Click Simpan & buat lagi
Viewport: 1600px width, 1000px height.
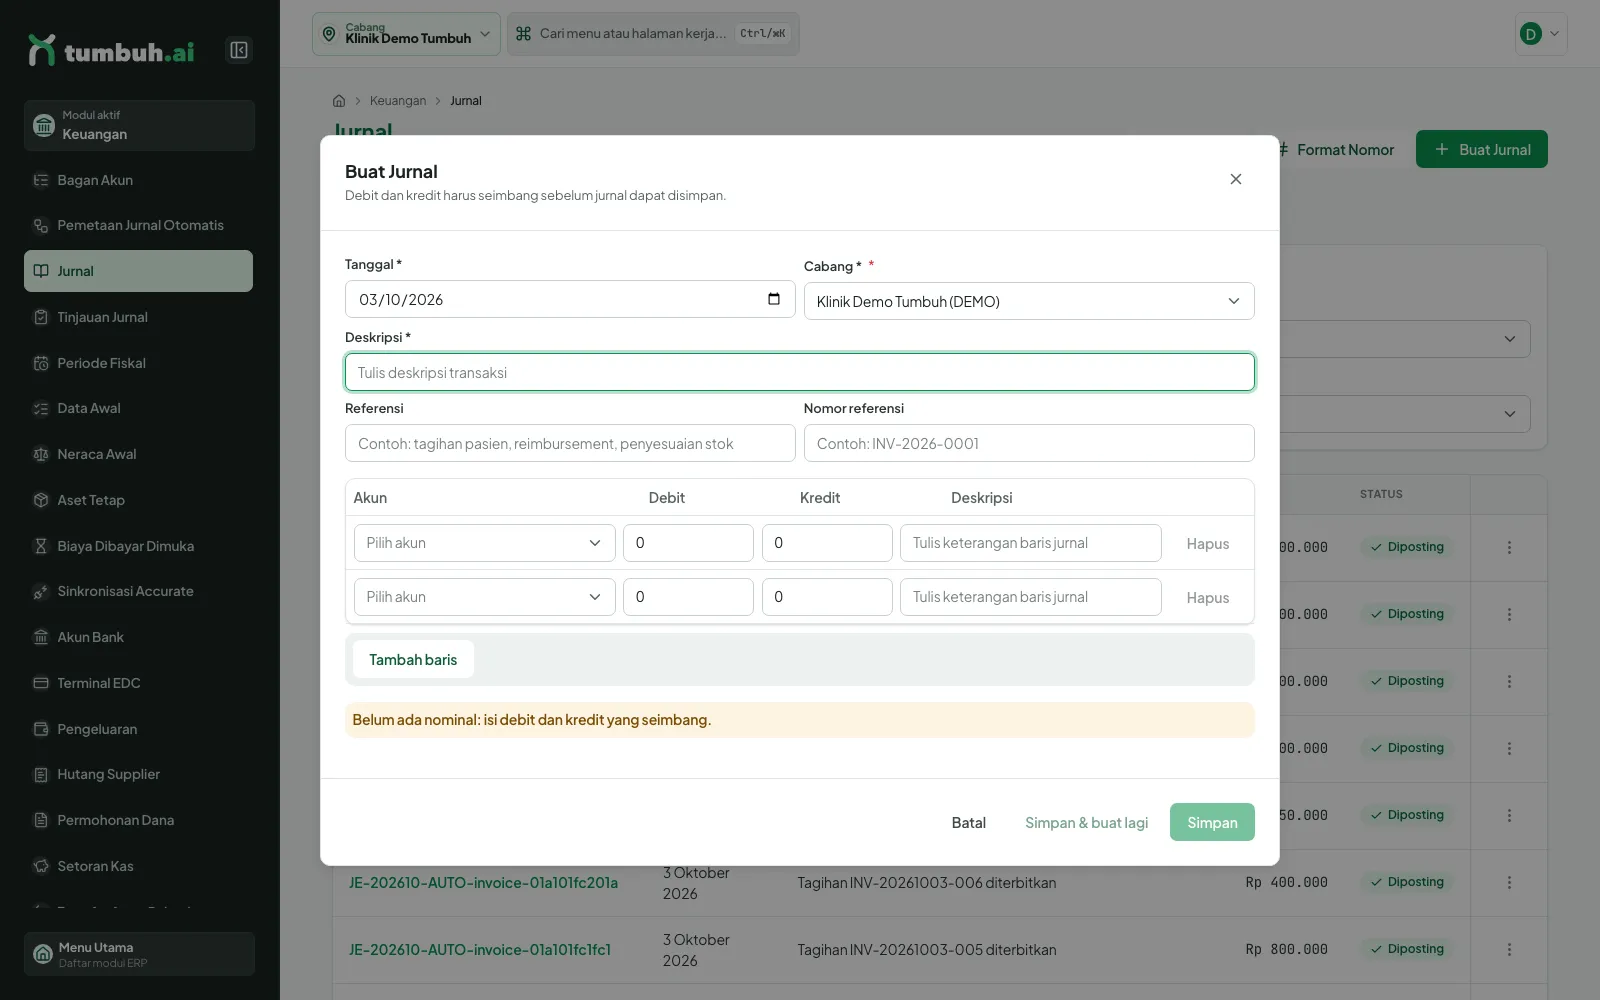click(x=1086, y=822)
